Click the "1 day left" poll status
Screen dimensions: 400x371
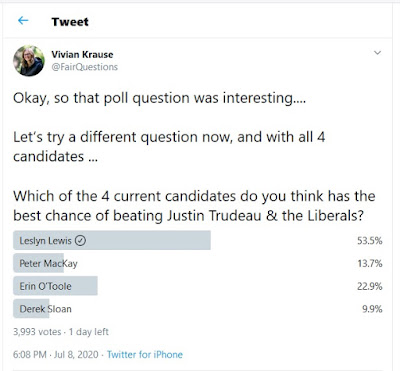coord(89,332)
